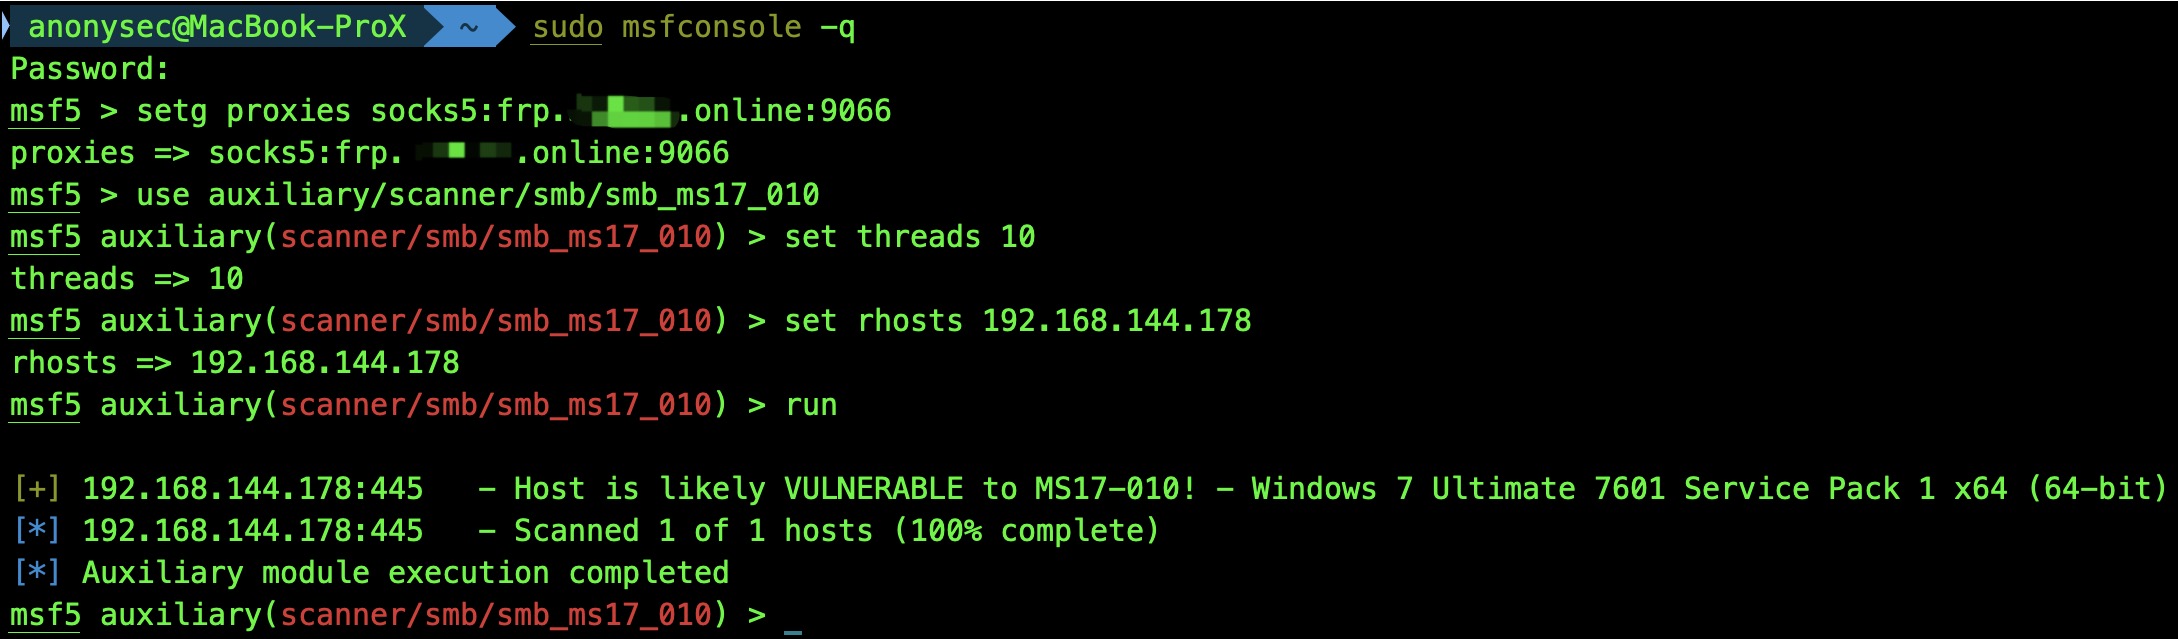Image resolution: width=2178 pixels, height=639 pixels.
Task: Click the underlined sudo command word
Action: [567, 27]
